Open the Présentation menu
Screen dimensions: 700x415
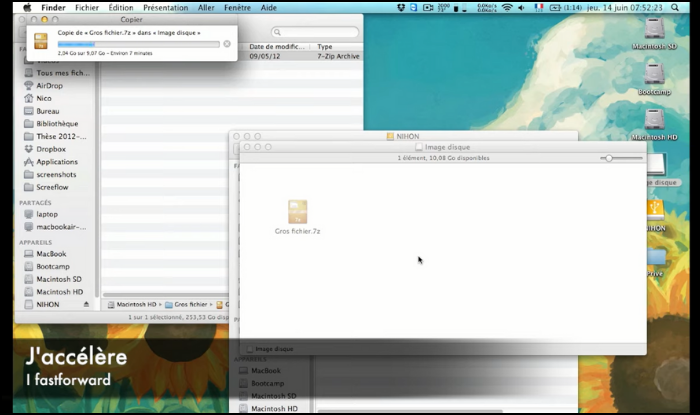click(165, 7)
